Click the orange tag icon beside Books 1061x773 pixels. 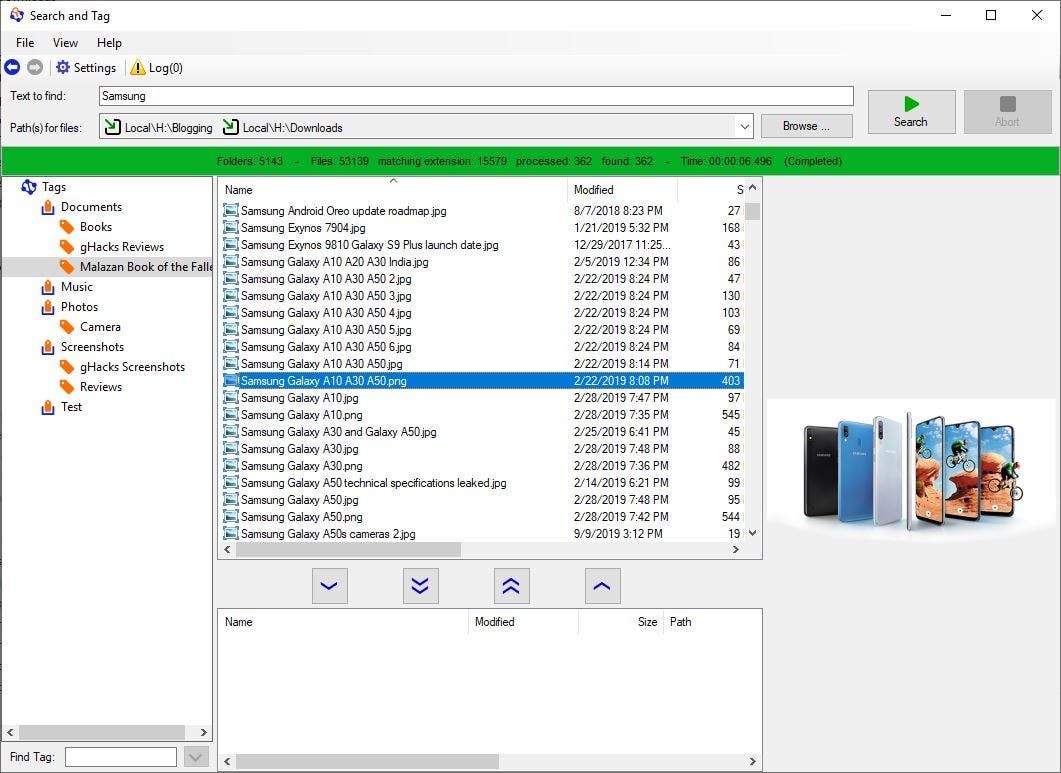tap(66, 227)
